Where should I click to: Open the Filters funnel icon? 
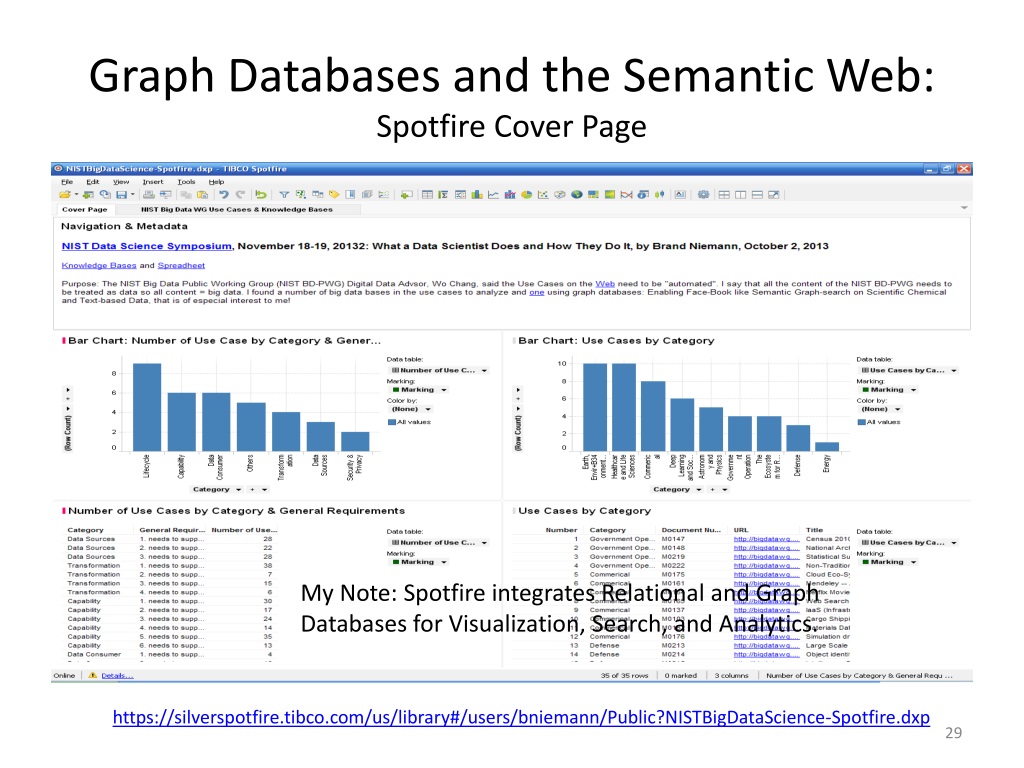(284, 195)
